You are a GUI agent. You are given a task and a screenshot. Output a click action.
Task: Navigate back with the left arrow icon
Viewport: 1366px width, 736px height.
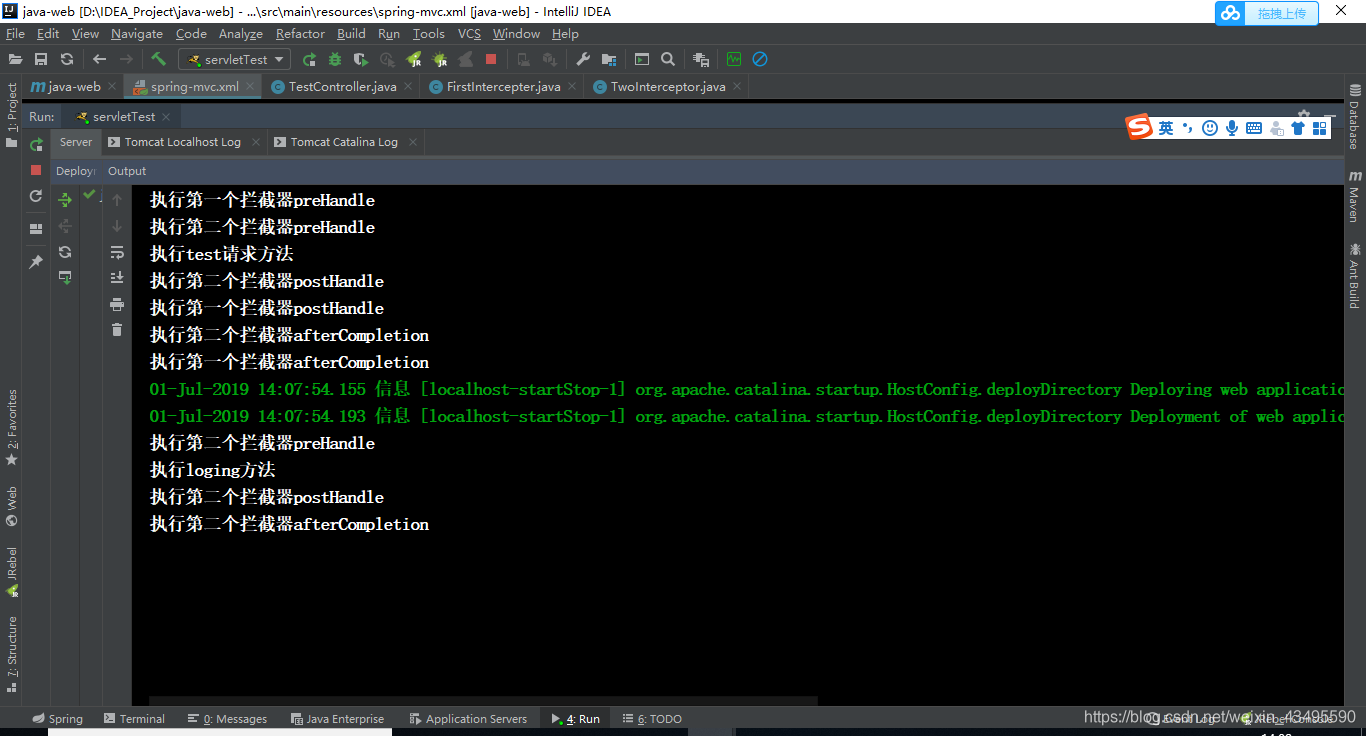(100, 59)
